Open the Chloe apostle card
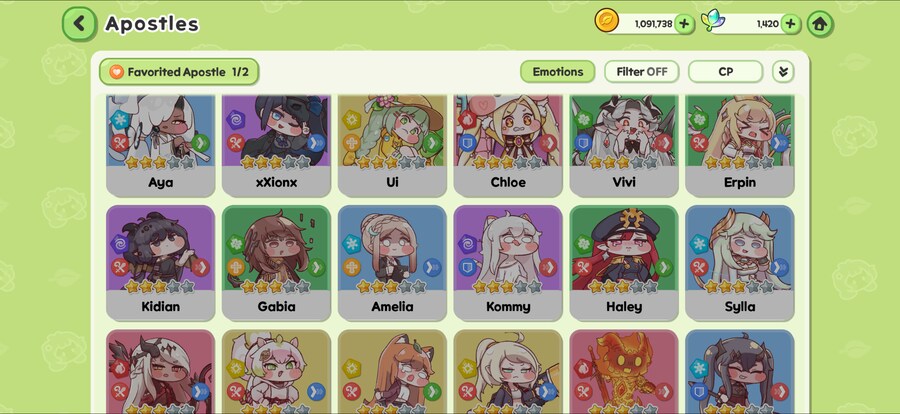 [508, 146]
